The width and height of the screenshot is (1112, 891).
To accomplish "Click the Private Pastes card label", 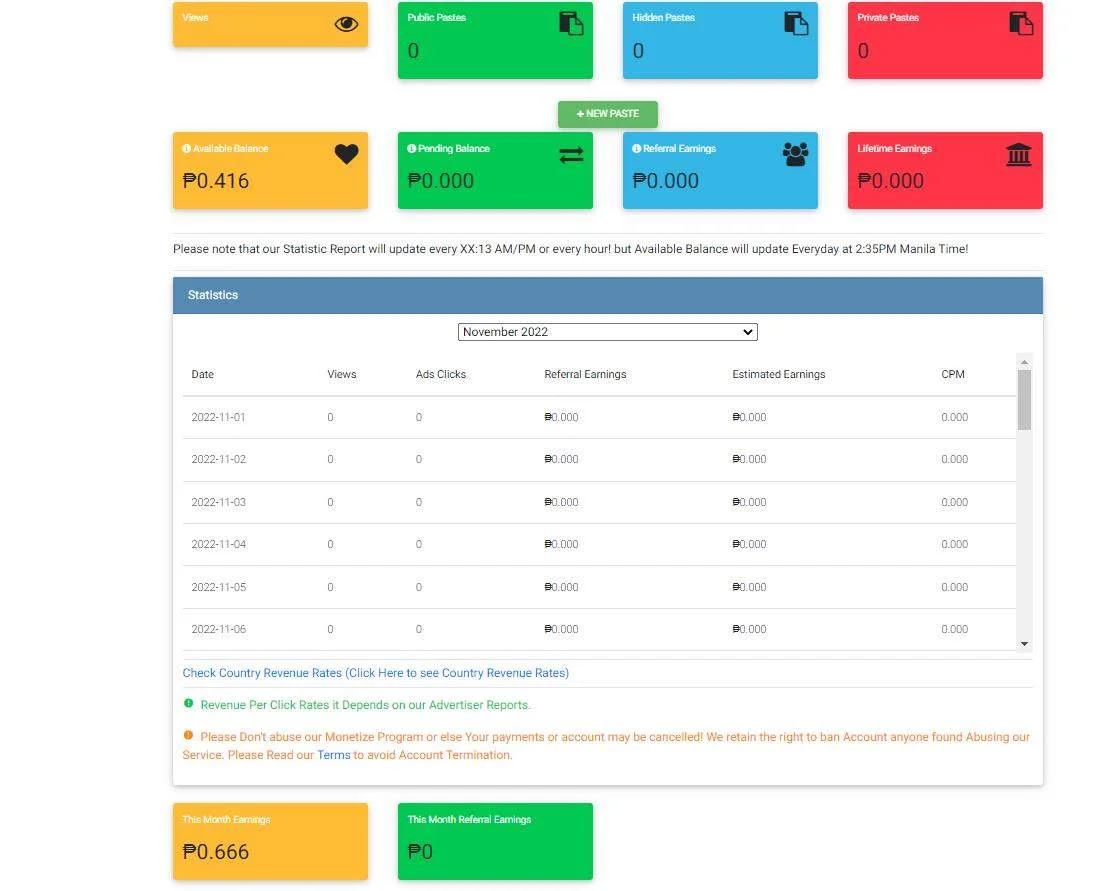I will point(888,18).
